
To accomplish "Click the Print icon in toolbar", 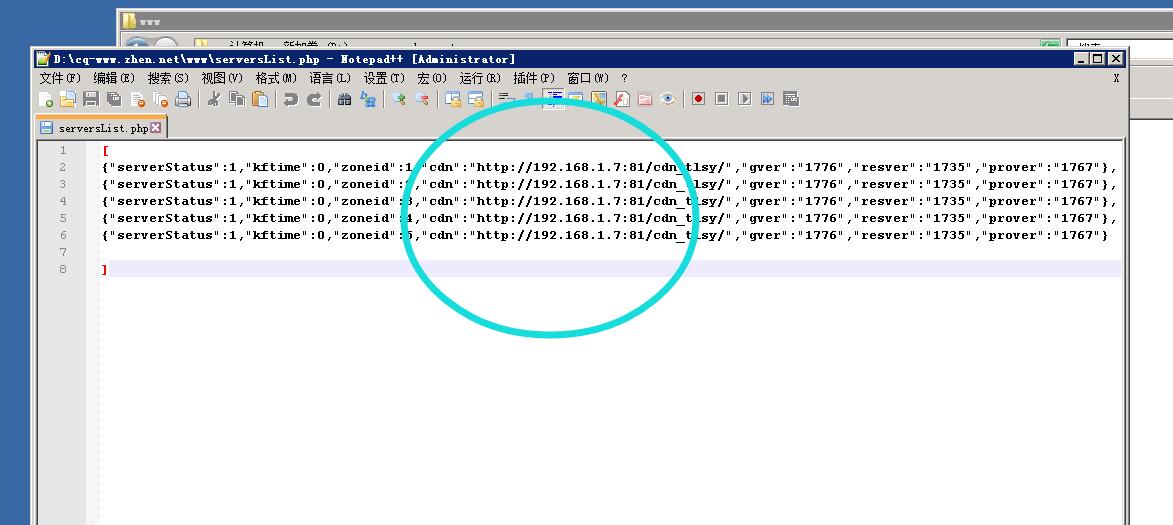I will [x=183, y=99].
